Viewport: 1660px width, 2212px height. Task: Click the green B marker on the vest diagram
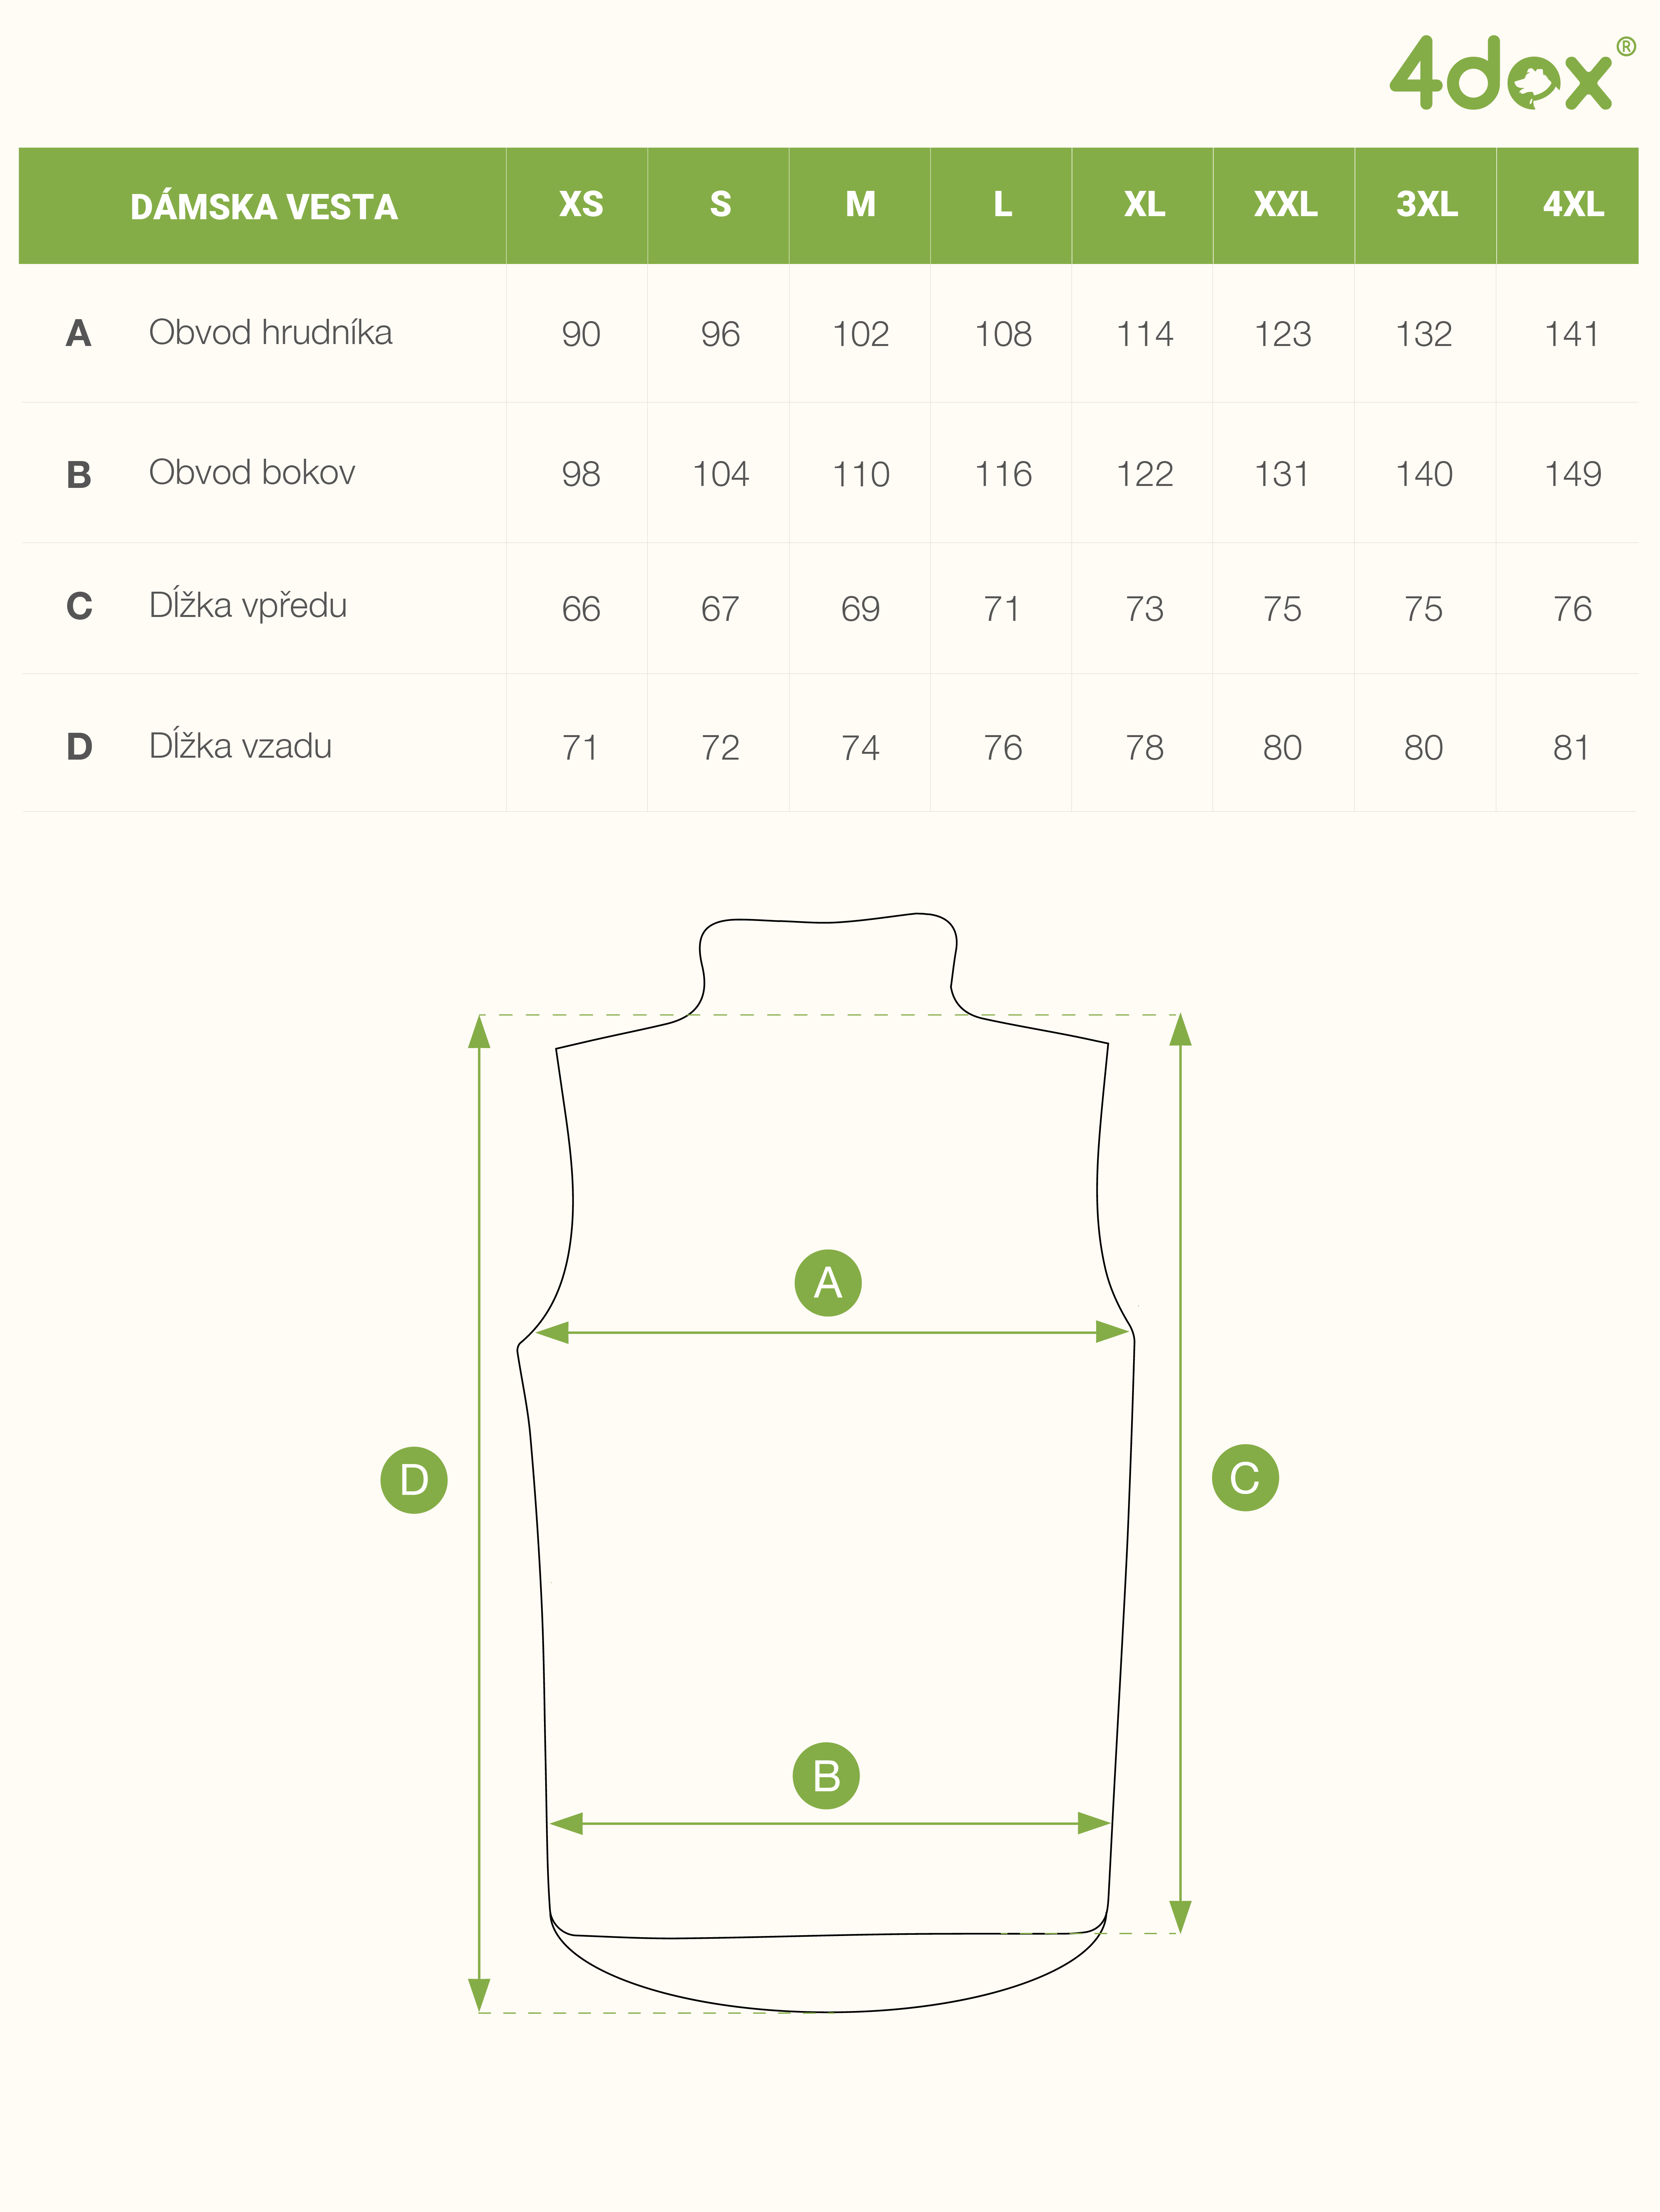(x=826, y=1776)
